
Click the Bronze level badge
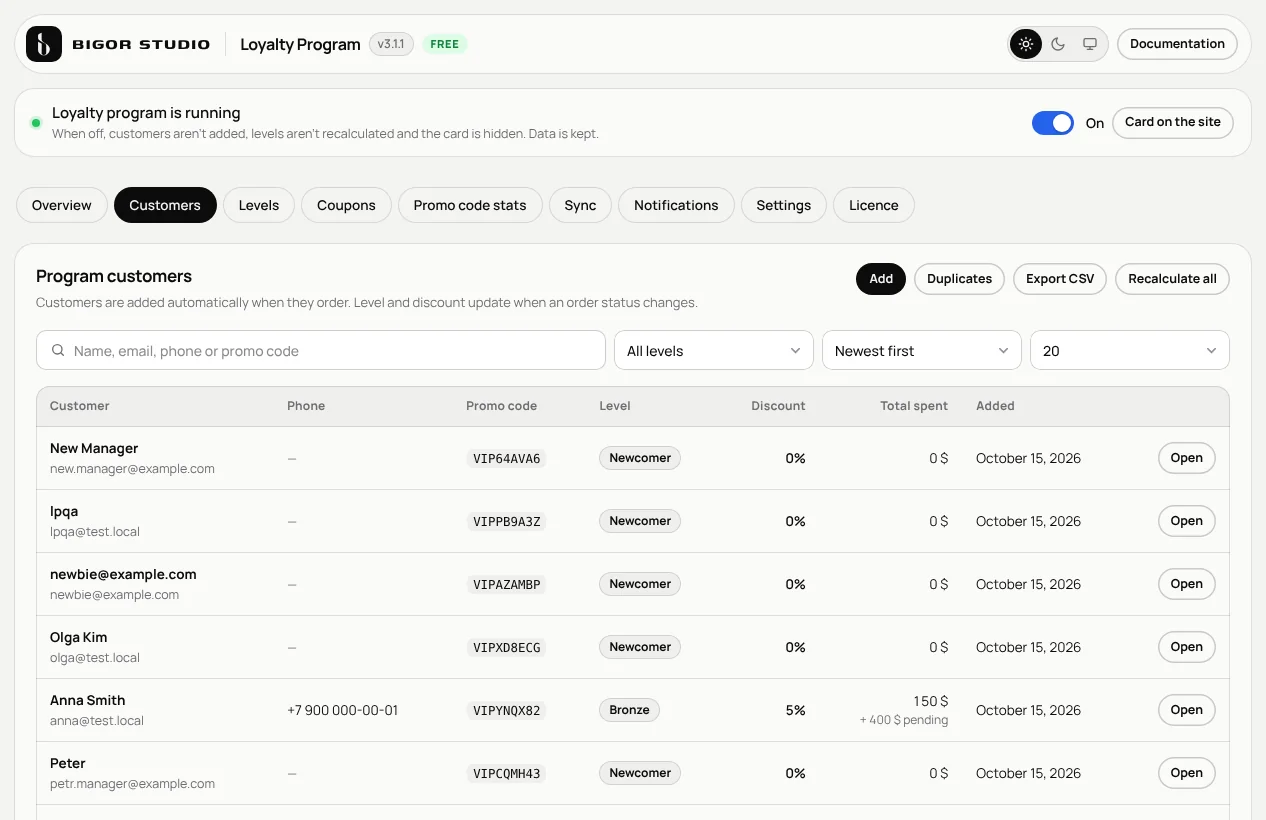pos(629,710)
